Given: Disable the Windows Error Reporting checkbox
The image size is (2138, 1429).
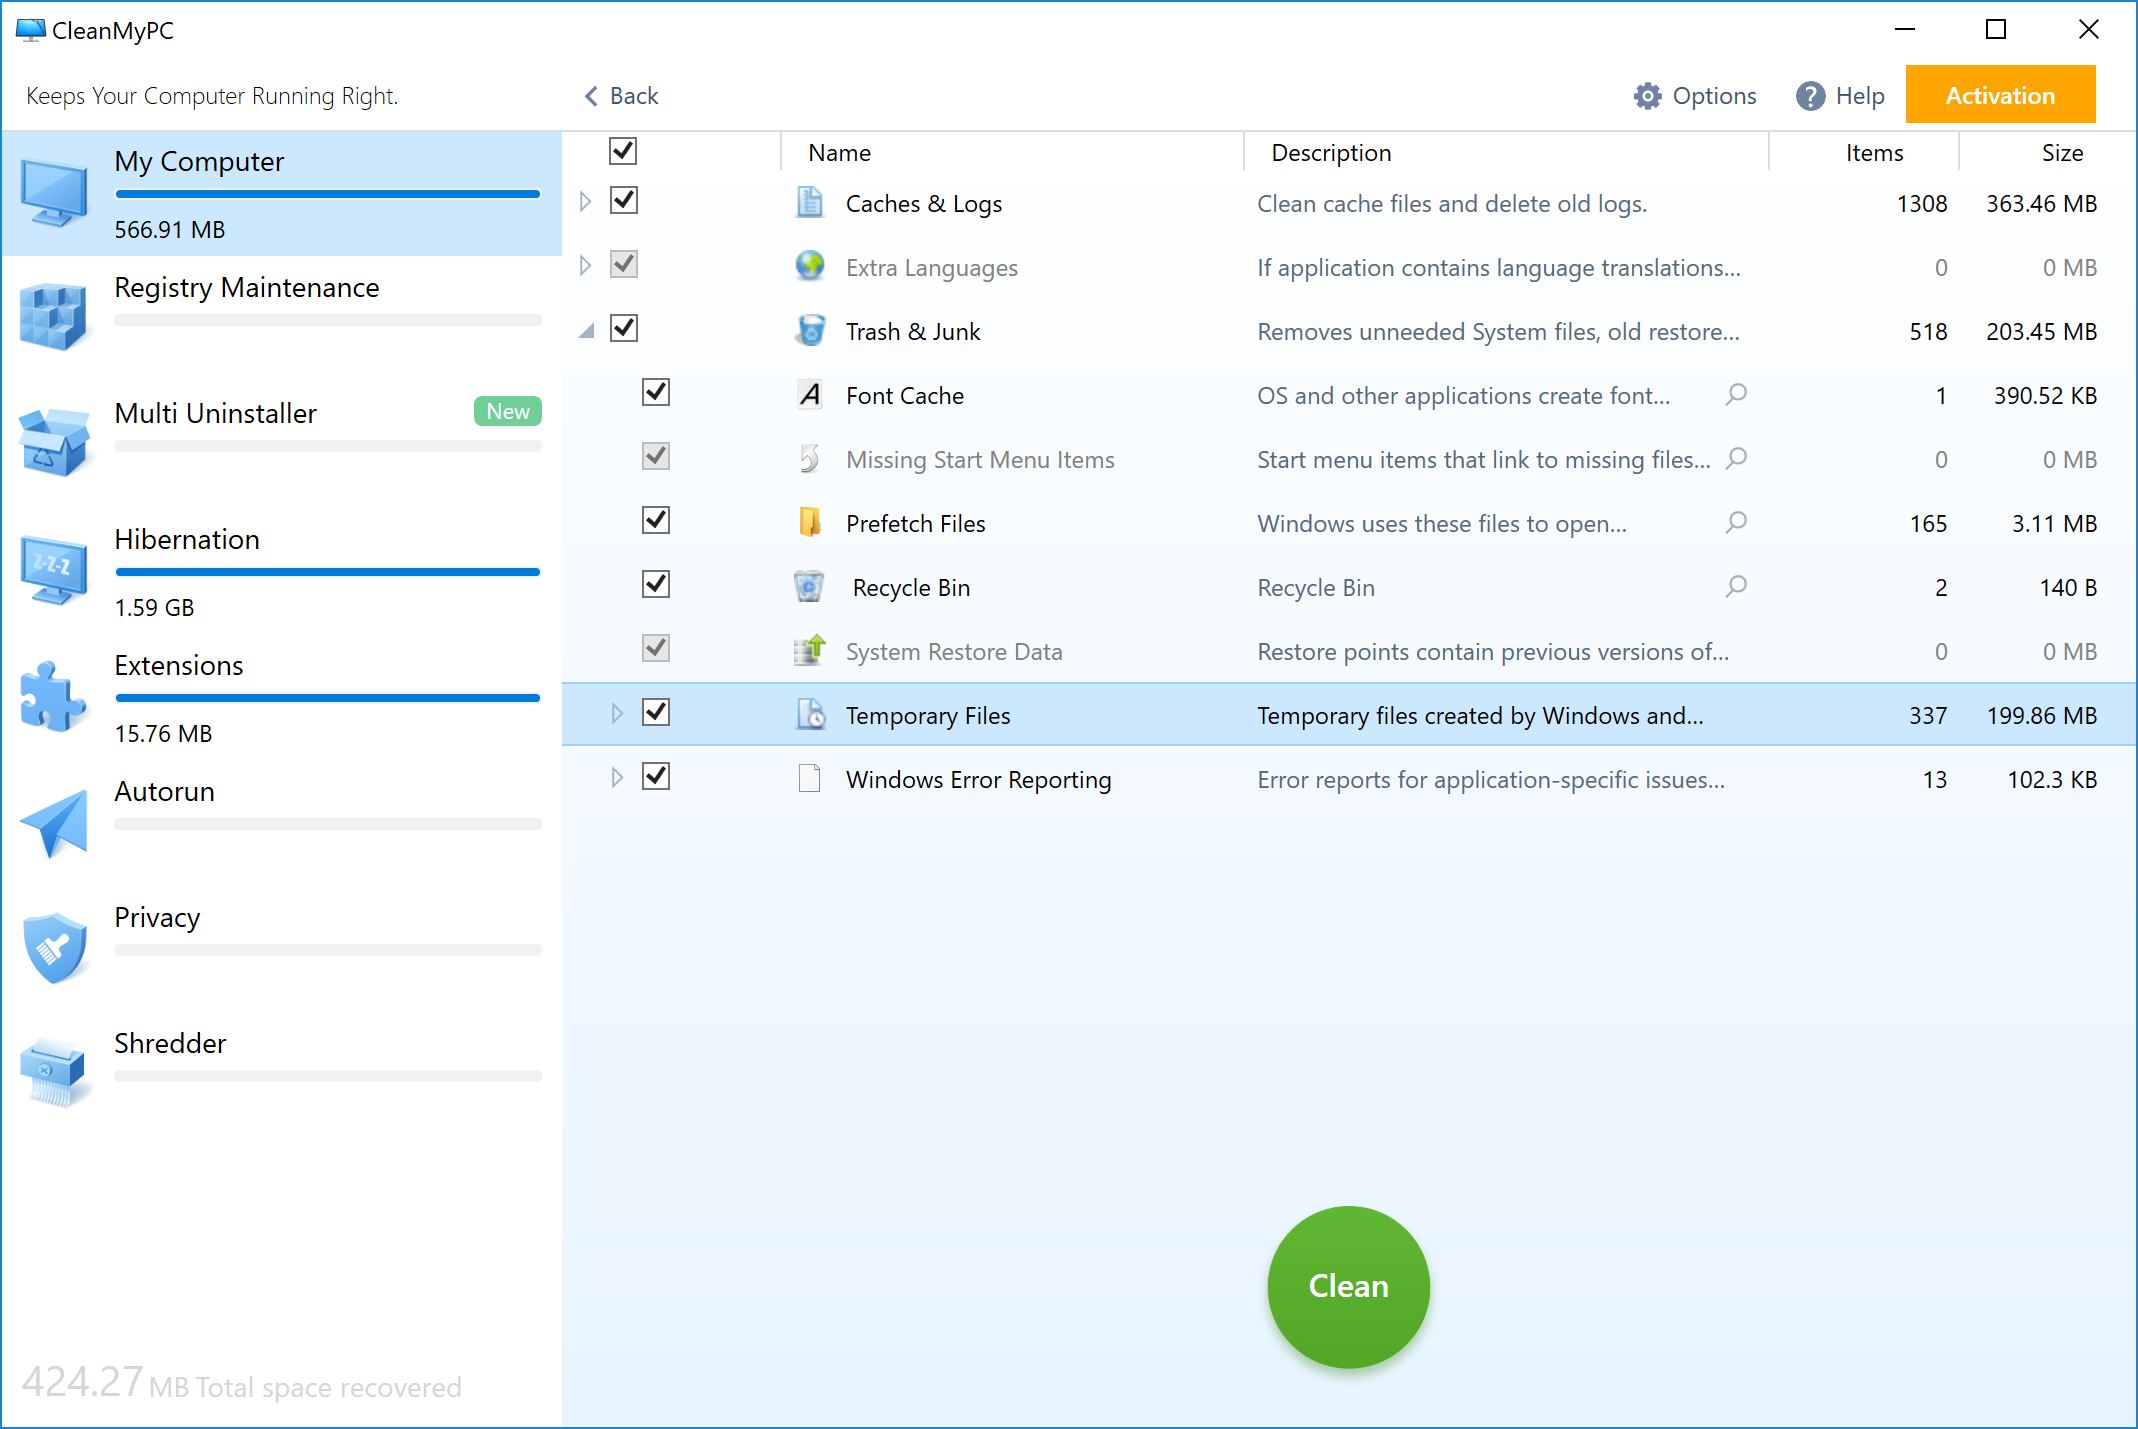Looking at the screenshot, I should [657, 777].
